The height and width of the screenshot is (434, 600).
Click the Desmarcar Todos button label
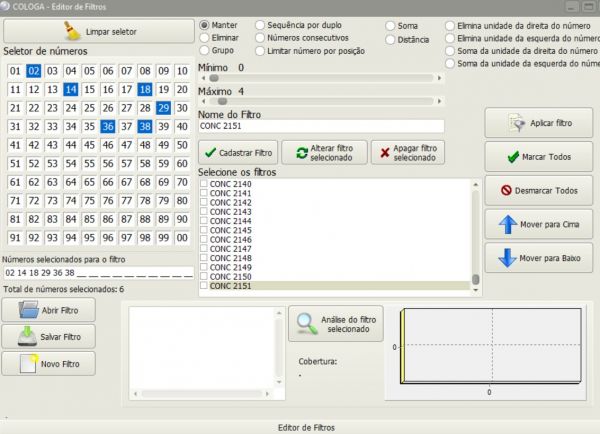546,191
